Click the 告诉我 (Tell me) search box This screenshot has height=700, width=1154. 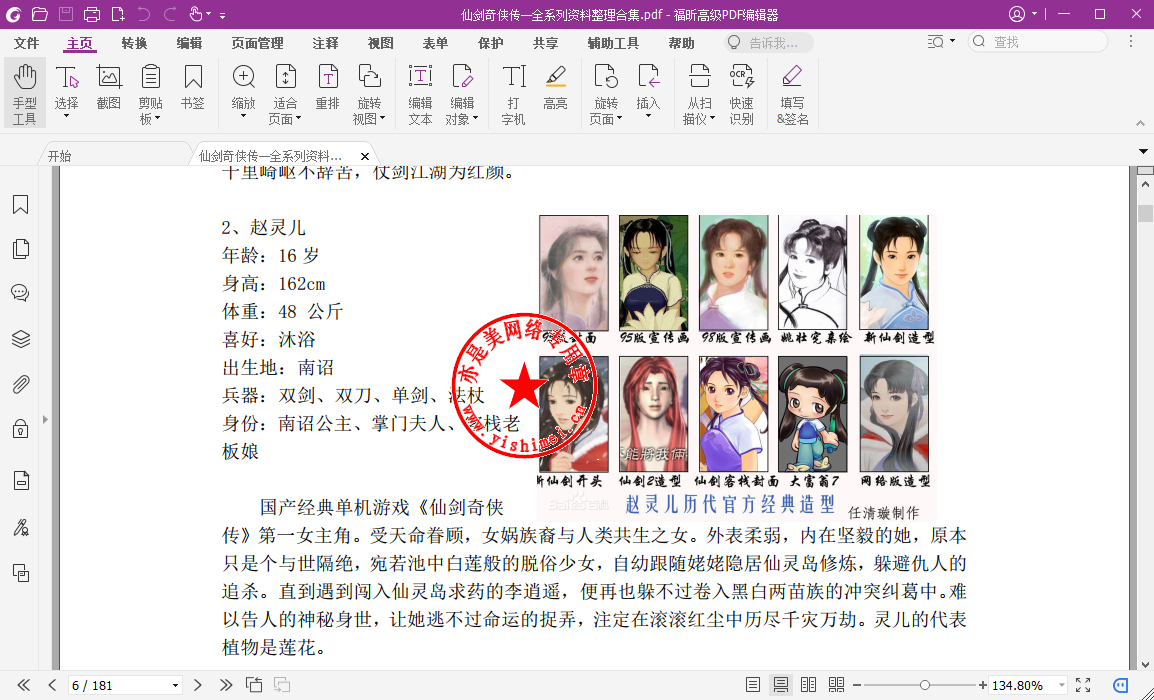(769, 43)
